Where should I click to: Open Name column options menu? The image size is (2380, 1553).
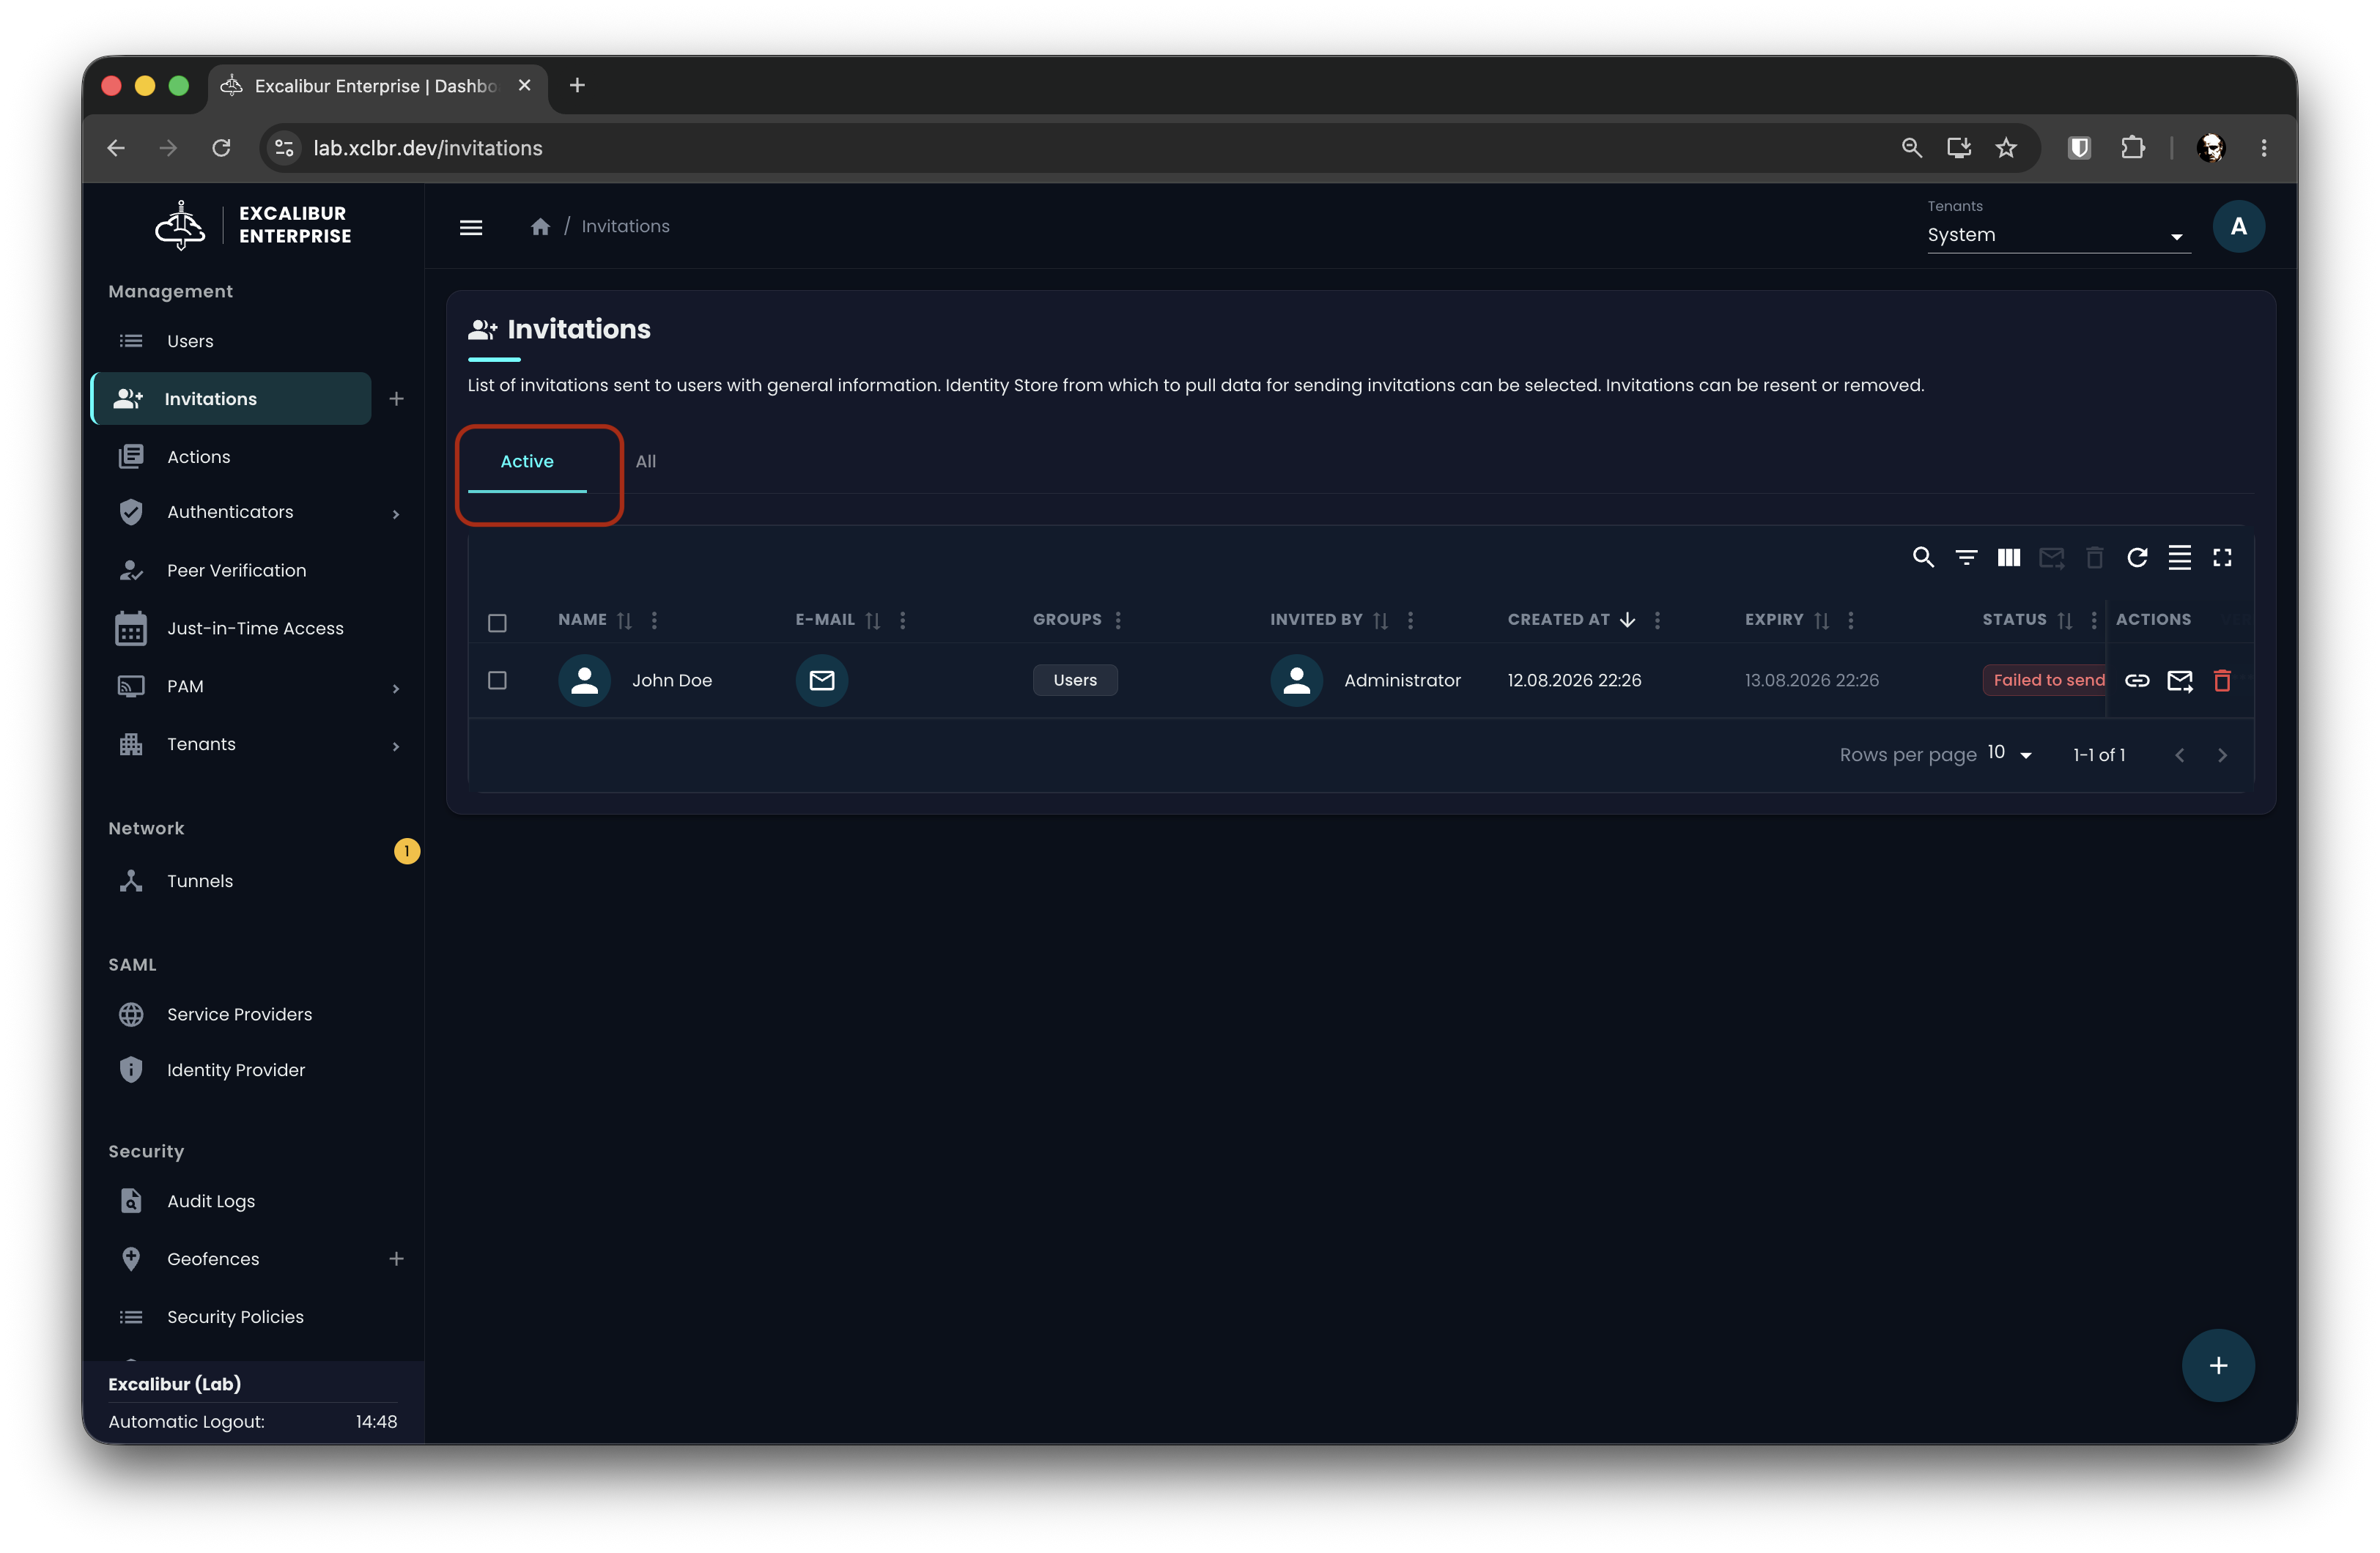pyautogui.click(x=654, y=620)
